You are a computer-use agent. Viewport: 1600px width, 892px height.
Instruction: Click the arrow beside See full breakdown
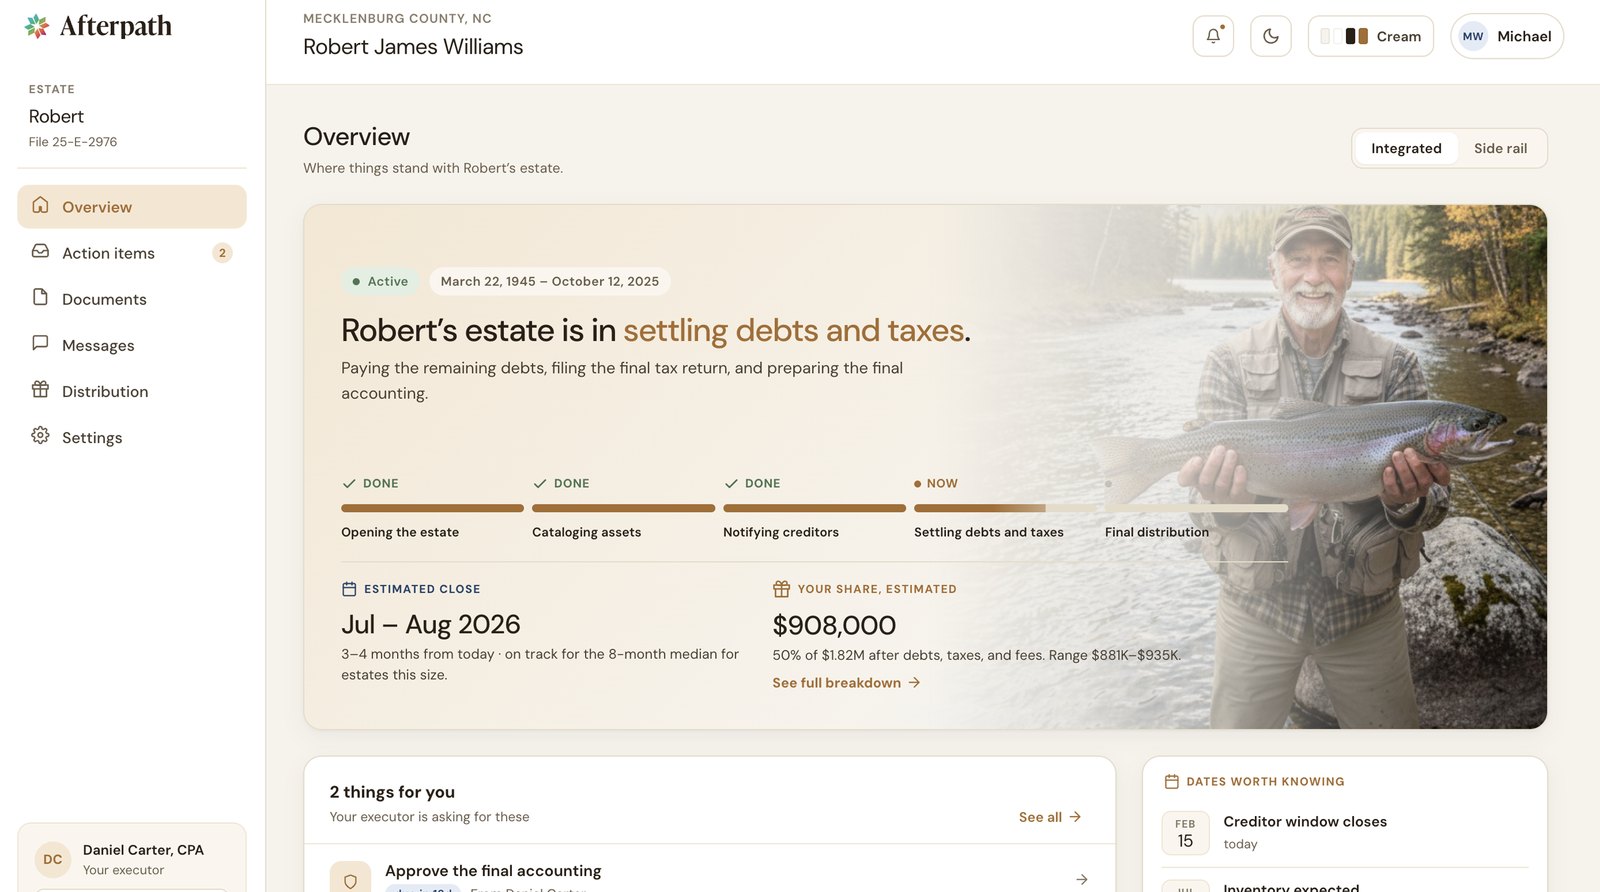(x=914, y=683)
